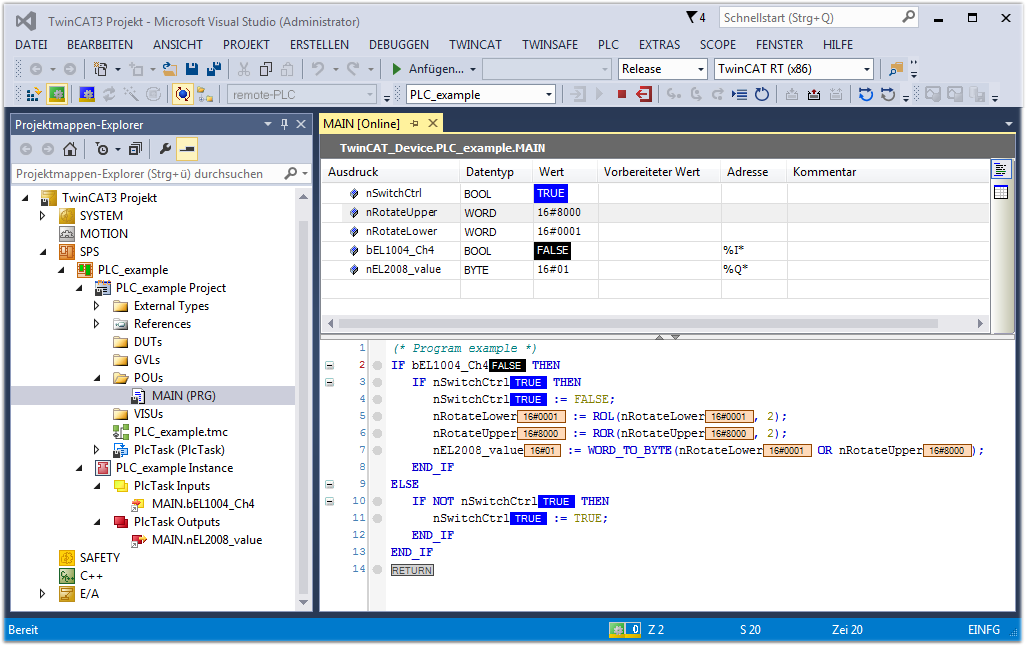
Task: Click the Collapse All icon in explorer toolbar
Action: [135, 149]
